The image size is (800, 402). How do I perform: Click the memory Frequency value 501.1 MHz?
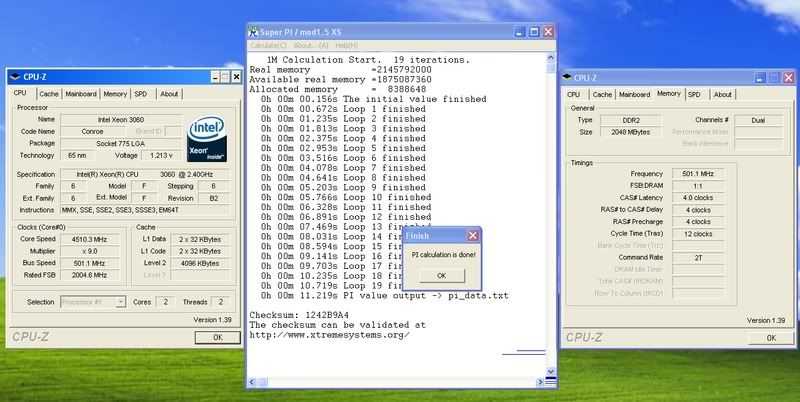698,173
